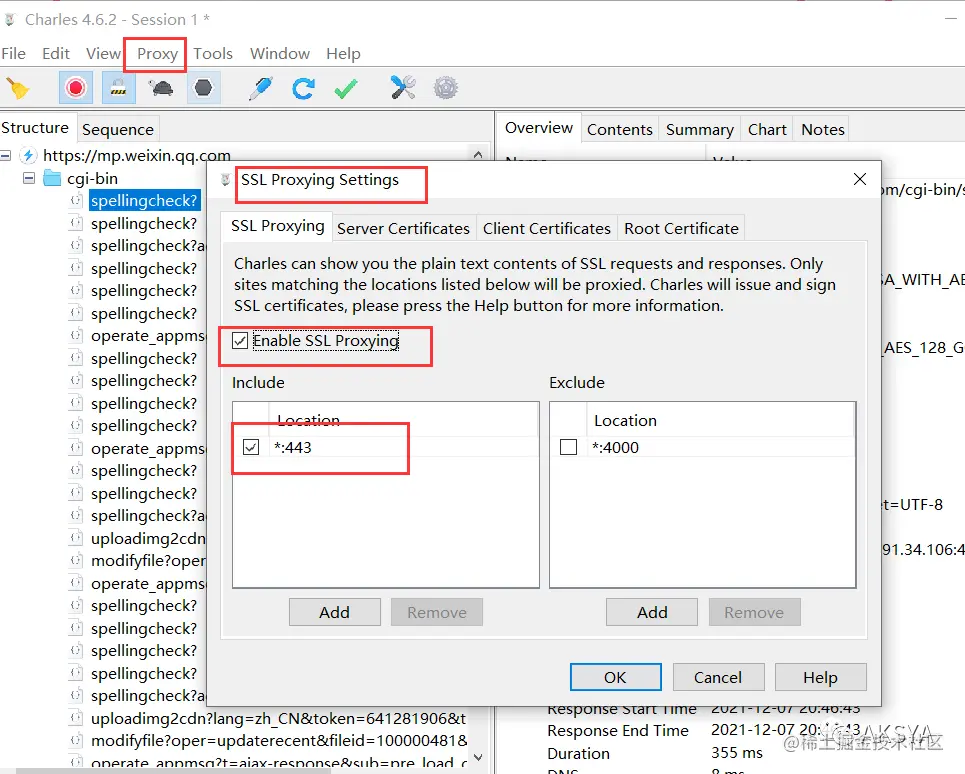Switch to Server Certificates tab

pyautogui.click(x=403, y=228)
